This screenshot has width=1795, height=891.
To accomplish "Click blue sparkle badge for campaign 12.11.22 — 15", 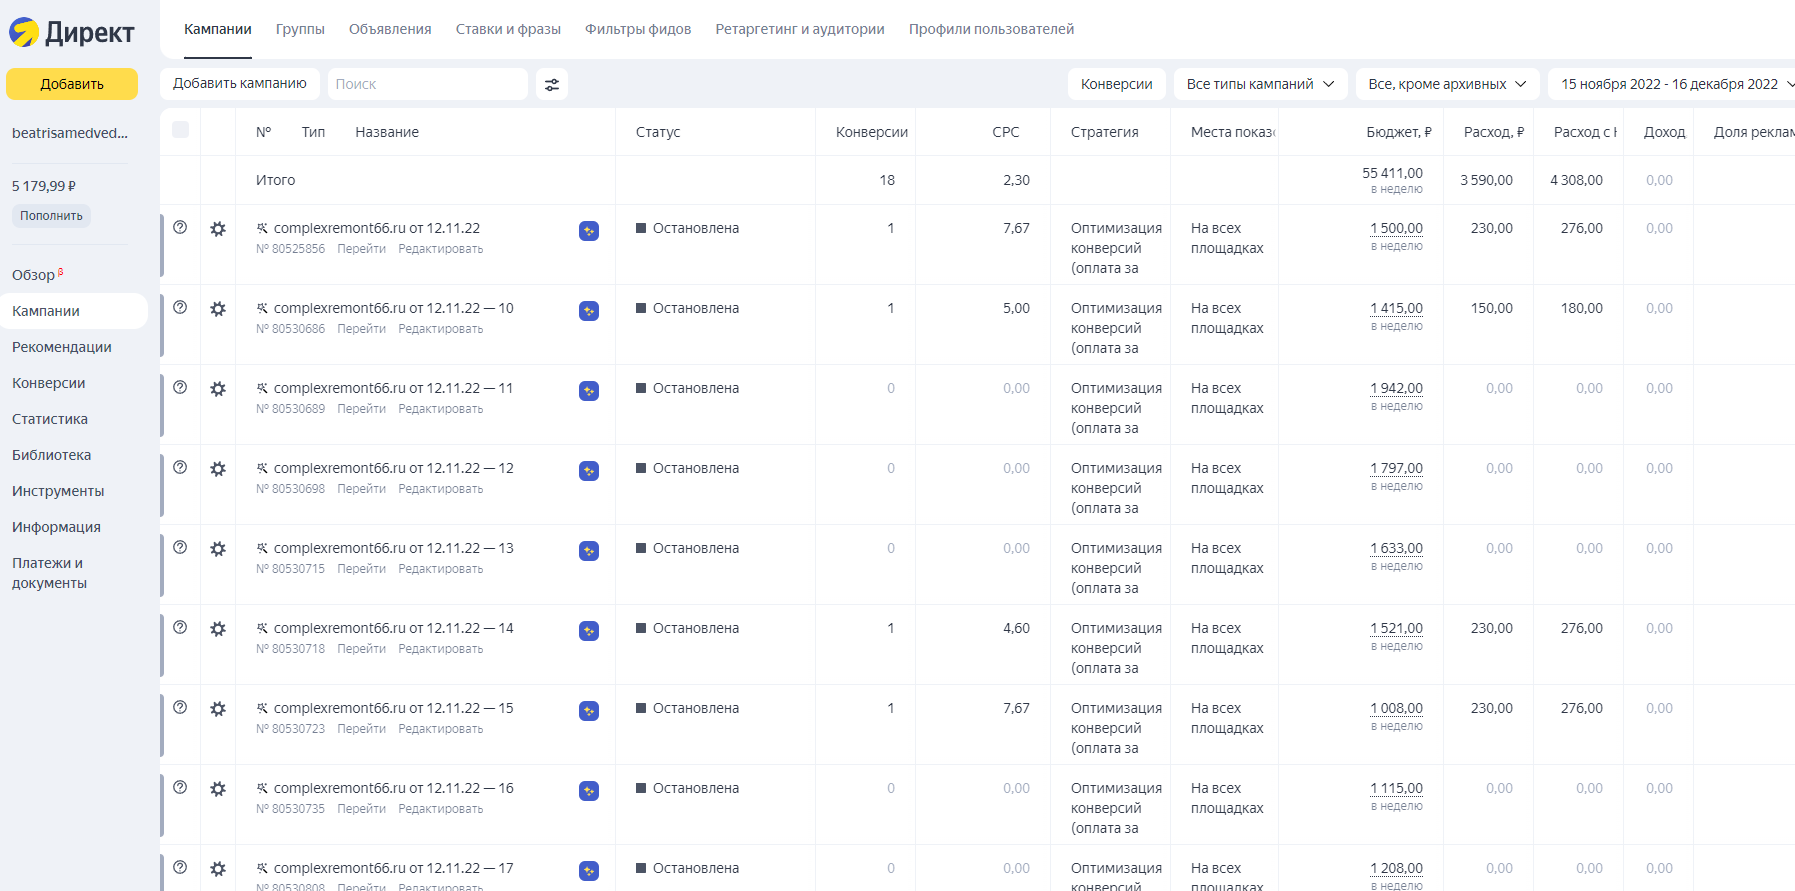I will click(589, 711).
